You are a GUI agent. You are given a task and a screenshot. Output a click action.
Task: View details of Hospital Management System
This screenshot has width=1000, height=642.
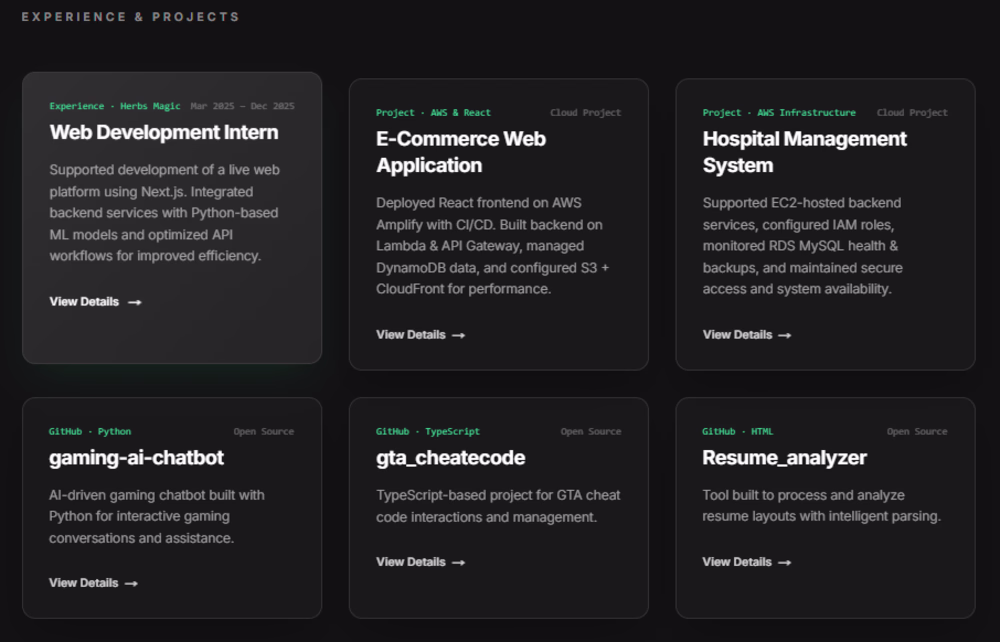(738, 335)
